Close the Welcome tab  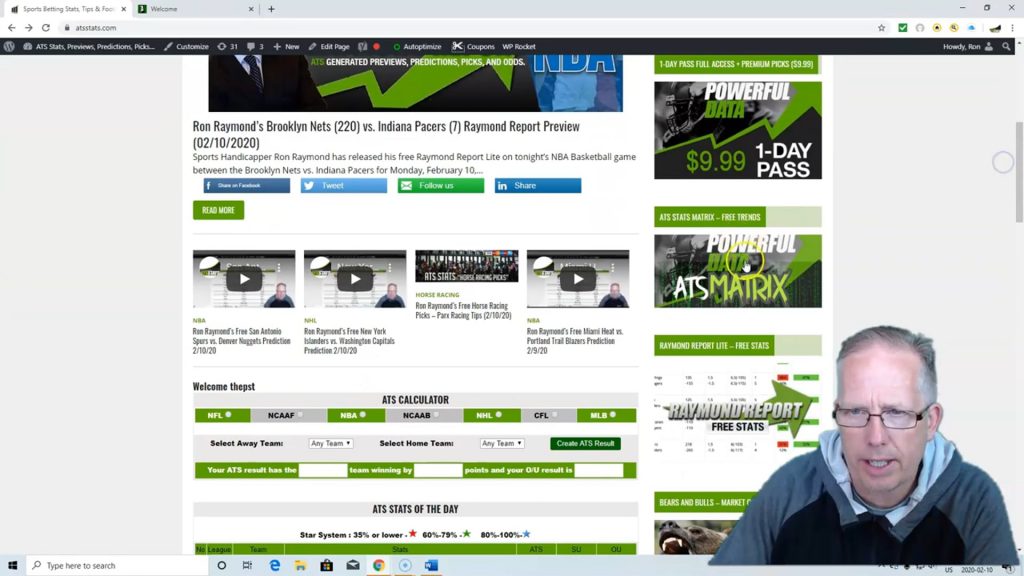coord(251,9)
